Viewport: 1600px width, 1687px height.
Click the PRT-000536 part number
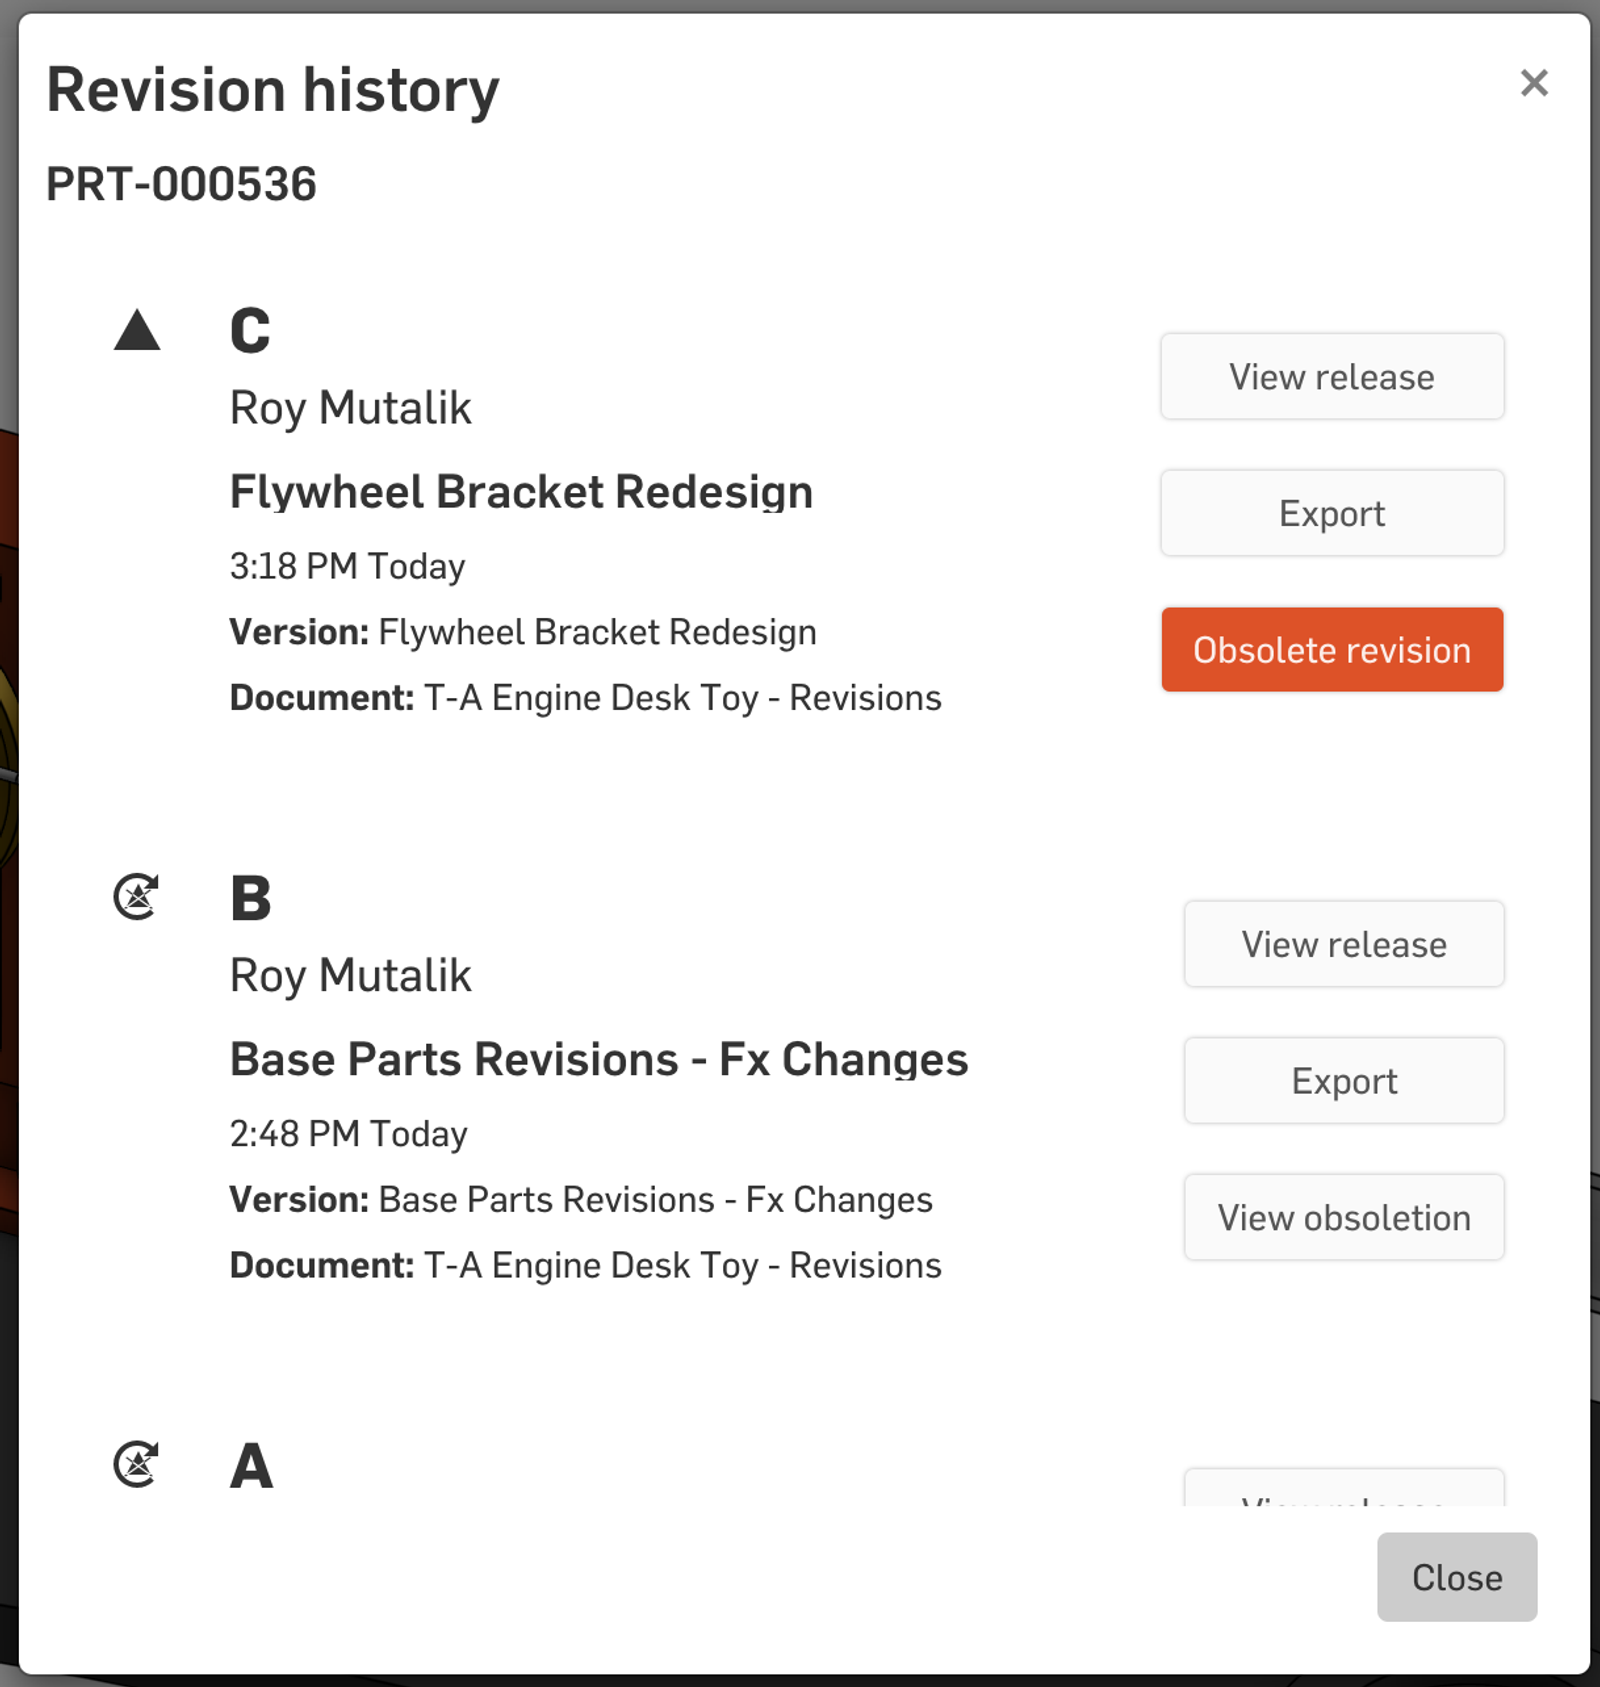(181, 184)
